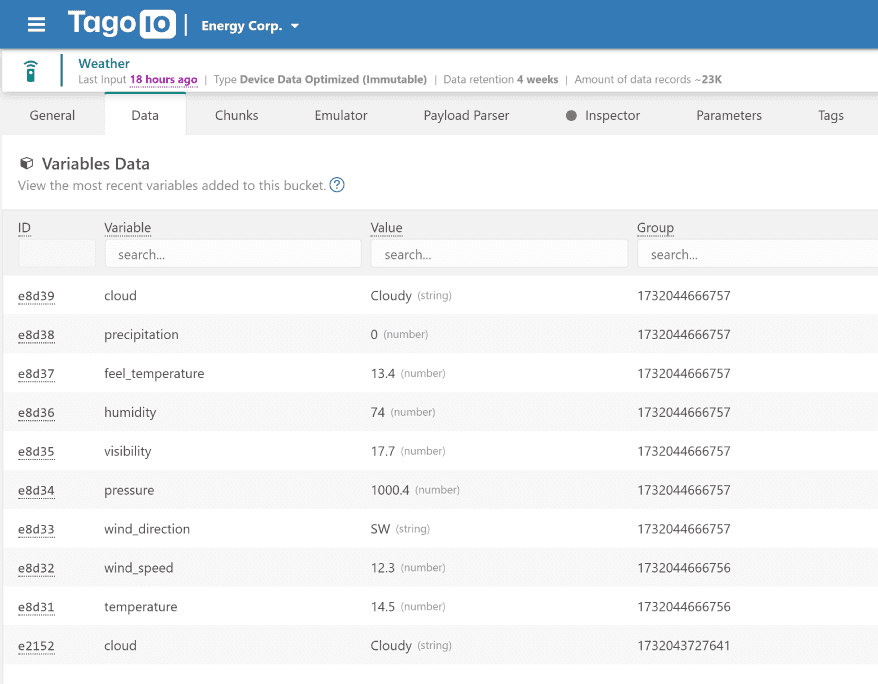
Task: Click ID e8d35
Action: pyautogui.click(x=36, y=451)
